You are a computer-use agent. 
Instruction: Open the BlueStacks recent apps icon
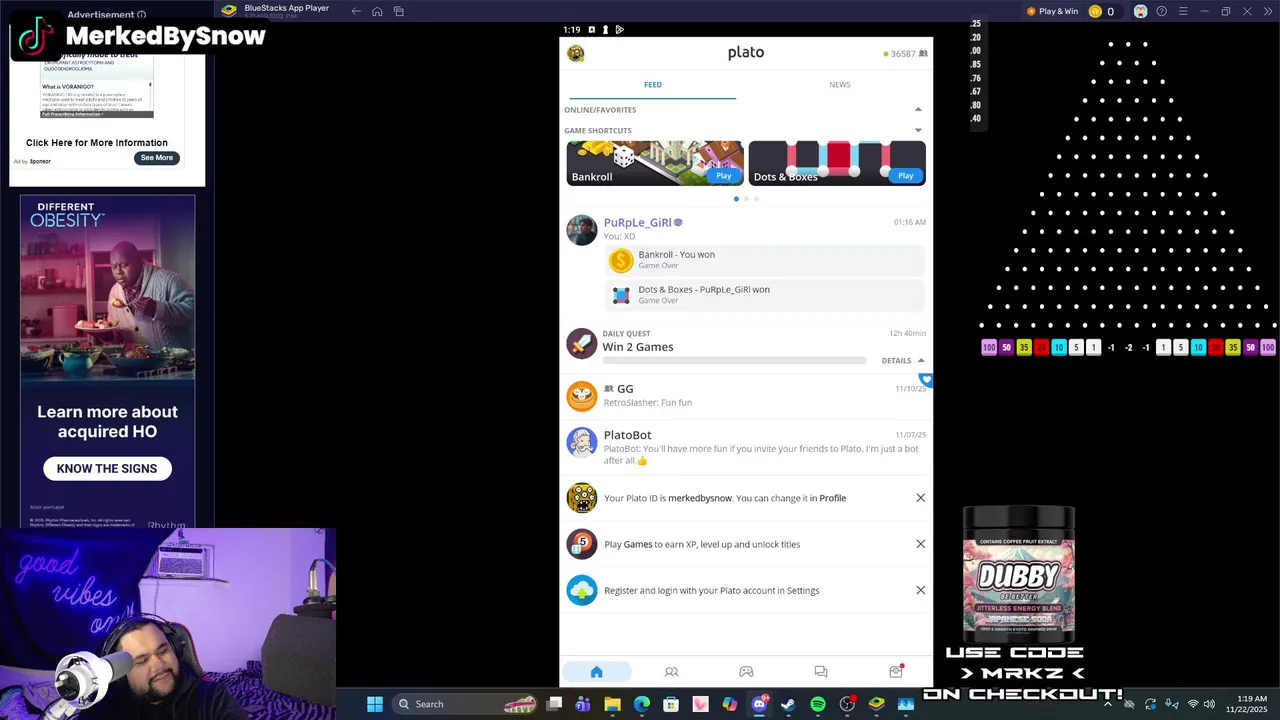click(x=399, y=11)
